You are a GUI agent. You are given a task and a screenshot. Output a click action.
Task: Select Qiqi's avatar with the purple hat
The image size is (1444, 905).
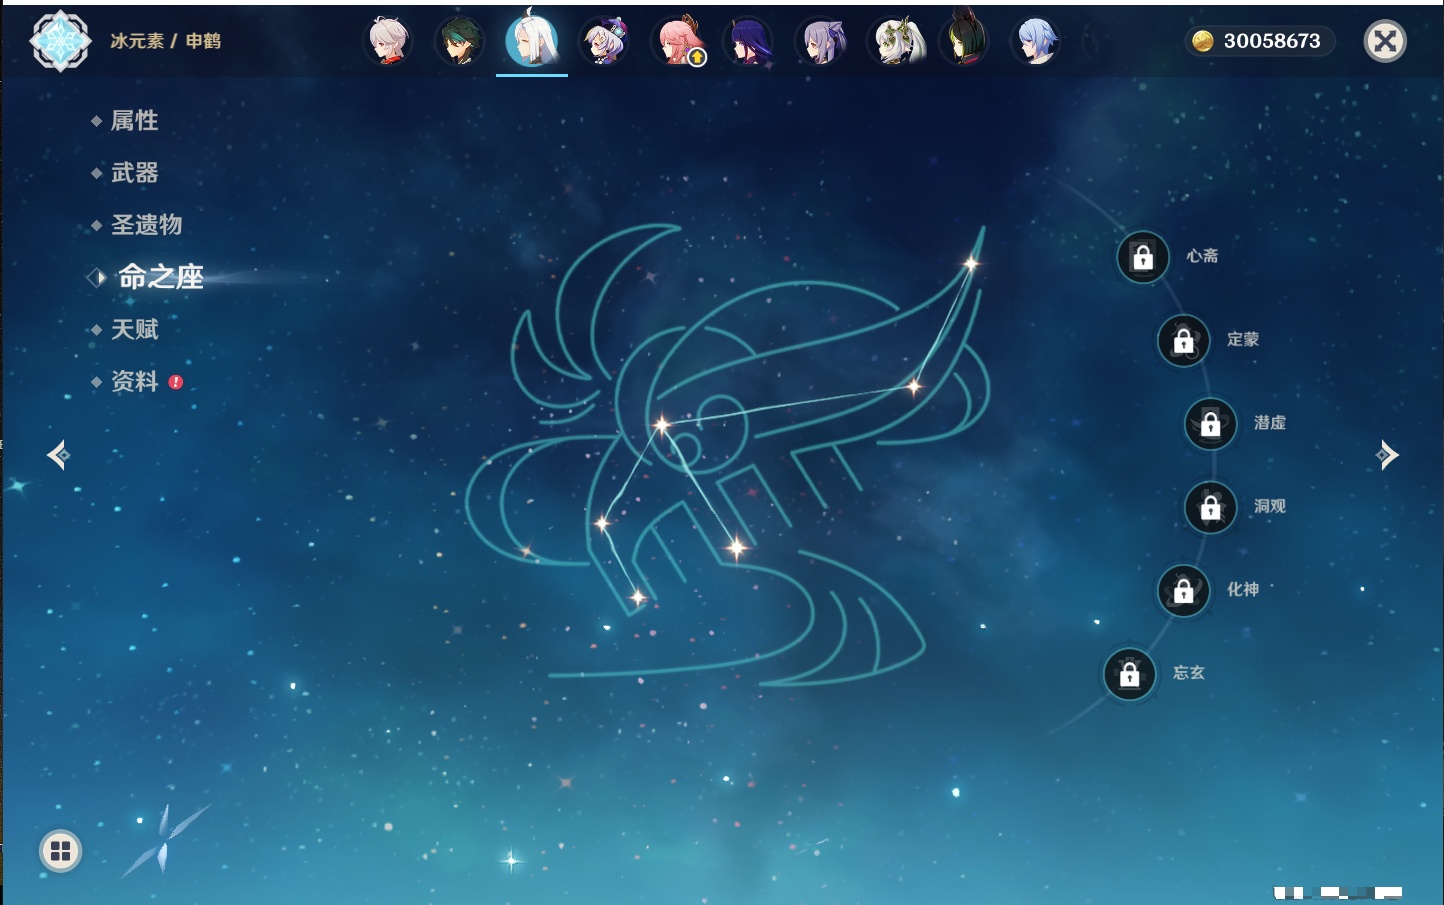pyautogui.click(x=604, y=41)
